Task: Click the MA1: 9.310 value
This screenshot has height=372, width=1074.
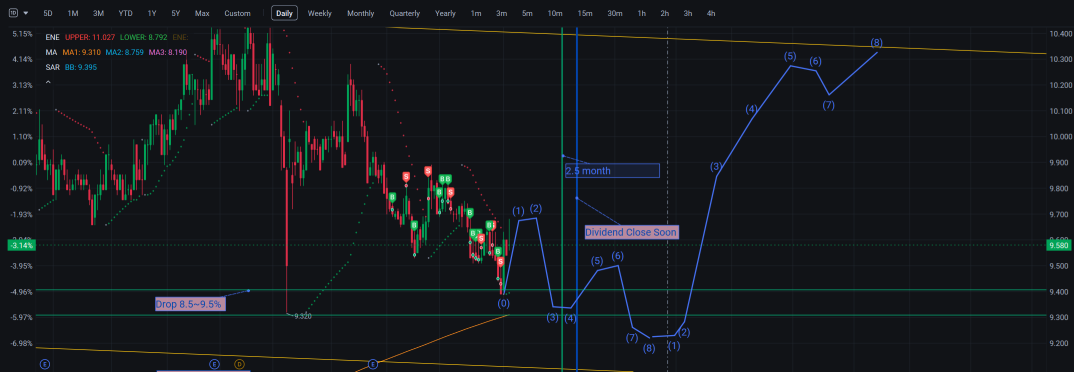Action: (x=82, y=52)
